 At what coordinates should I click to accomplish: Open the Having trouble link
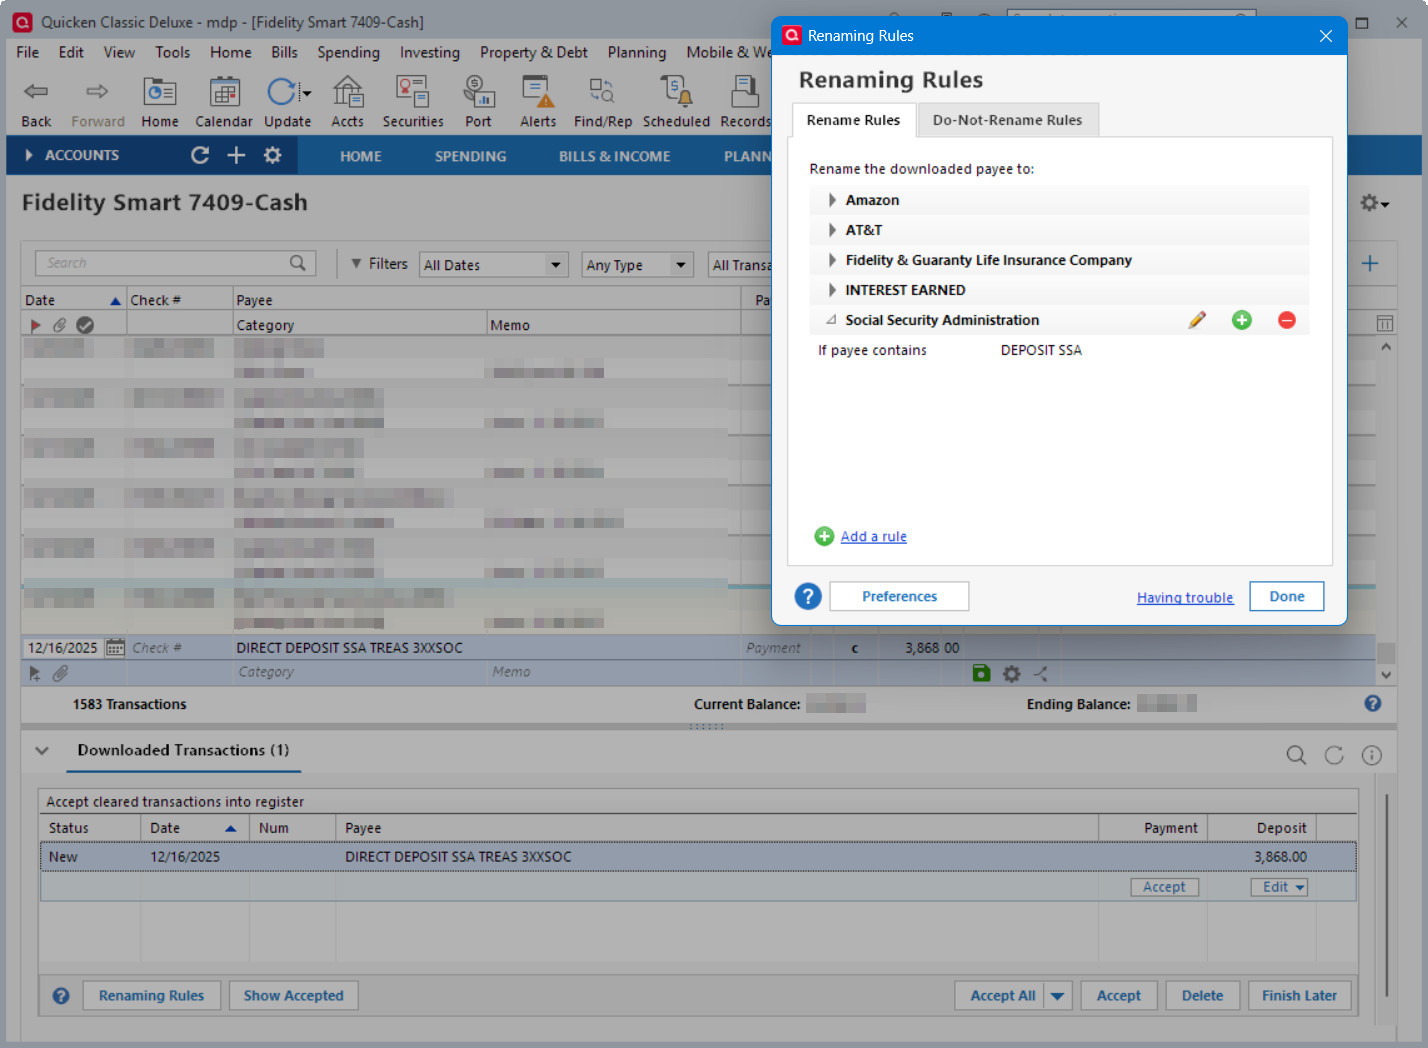[x=1185, y=598]
